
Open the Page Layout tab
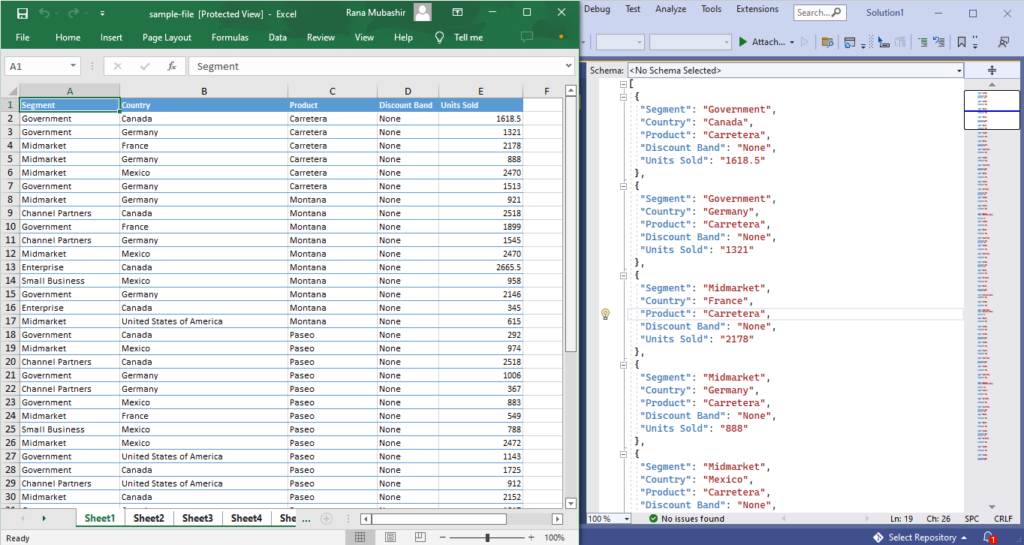[x=167, y=37]
